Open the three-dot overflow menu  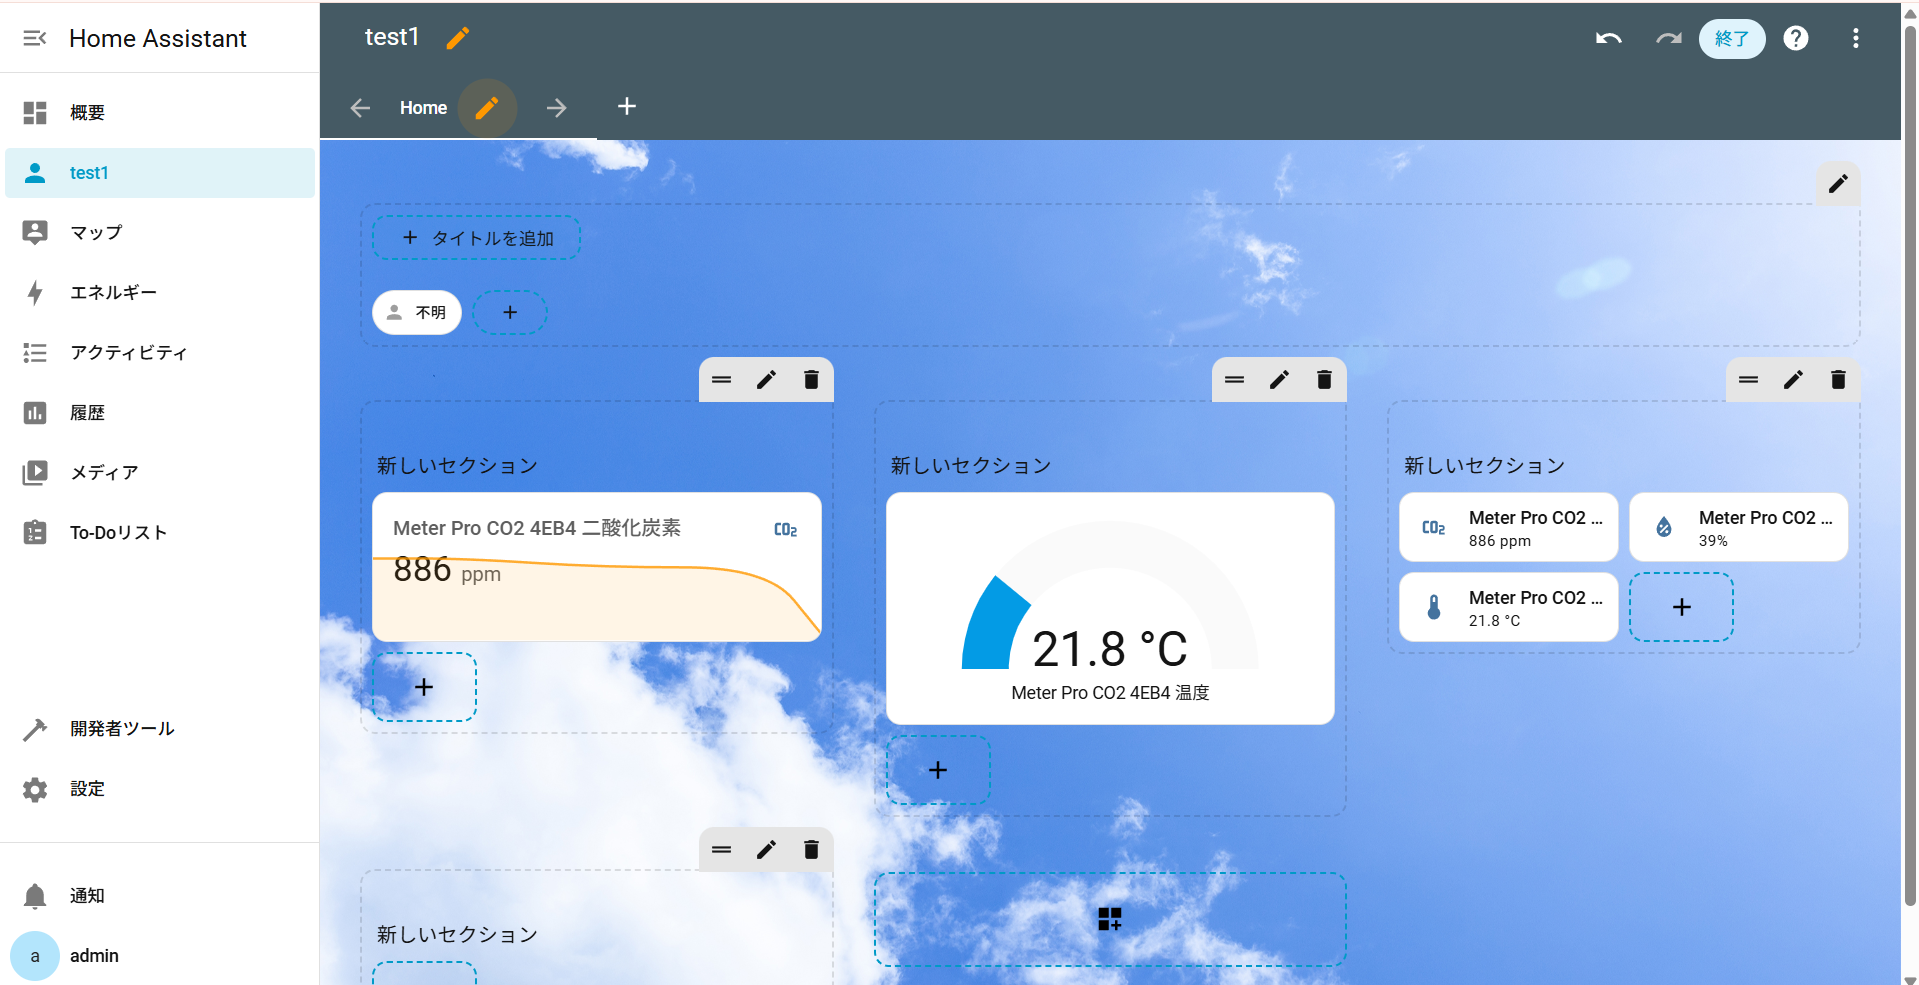coord(1855,38)
